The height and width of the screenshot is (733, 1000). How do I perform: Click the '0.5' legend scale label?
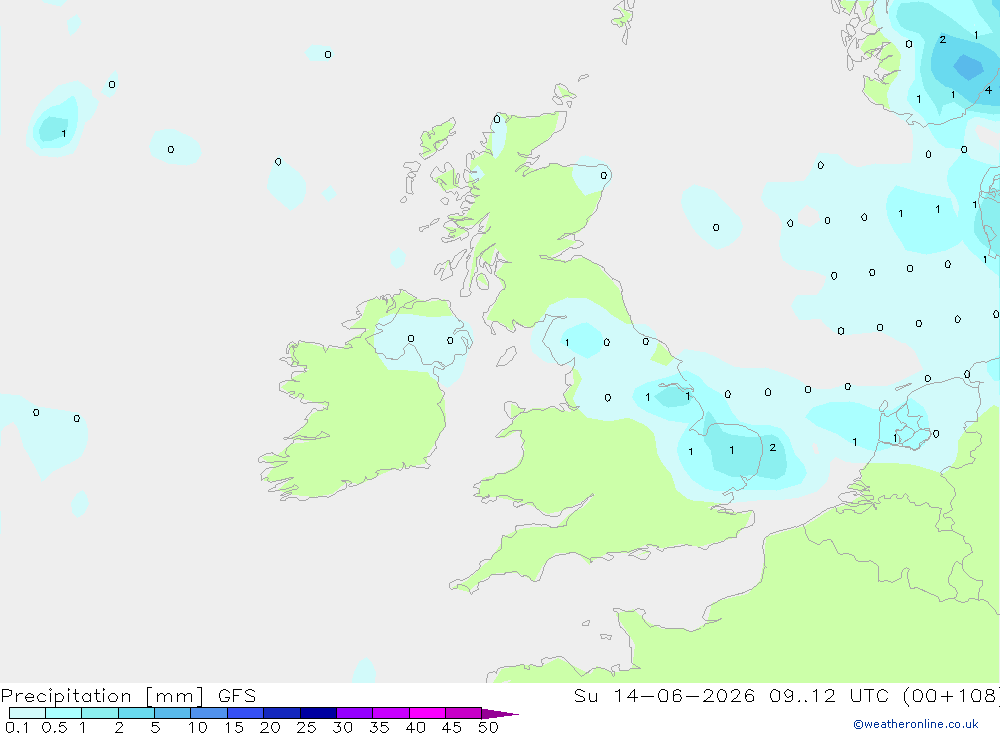pyautogui.click(x=54, y=727)
